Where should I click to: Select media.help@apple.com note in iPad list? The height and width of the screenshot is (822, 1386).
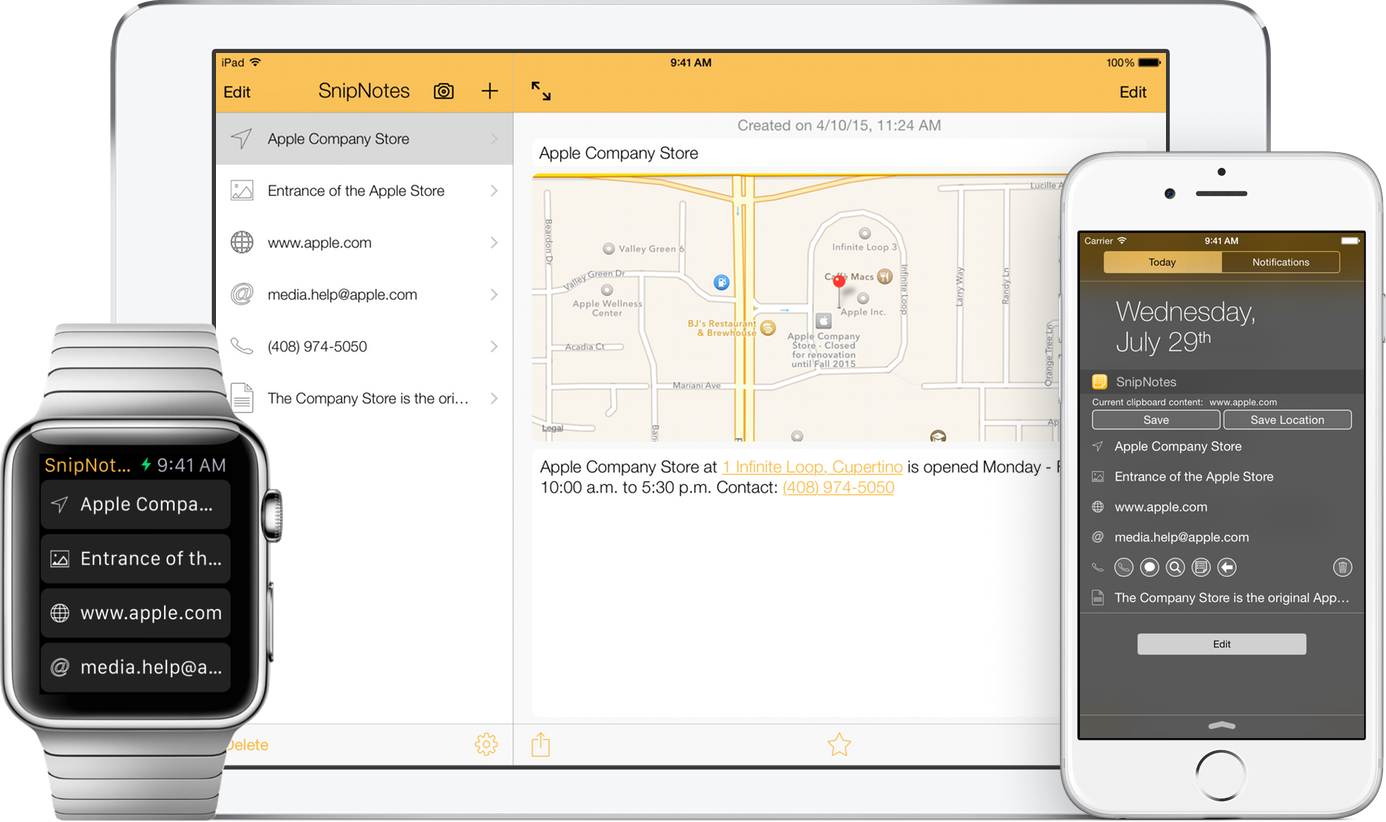[x=364, y=295]
